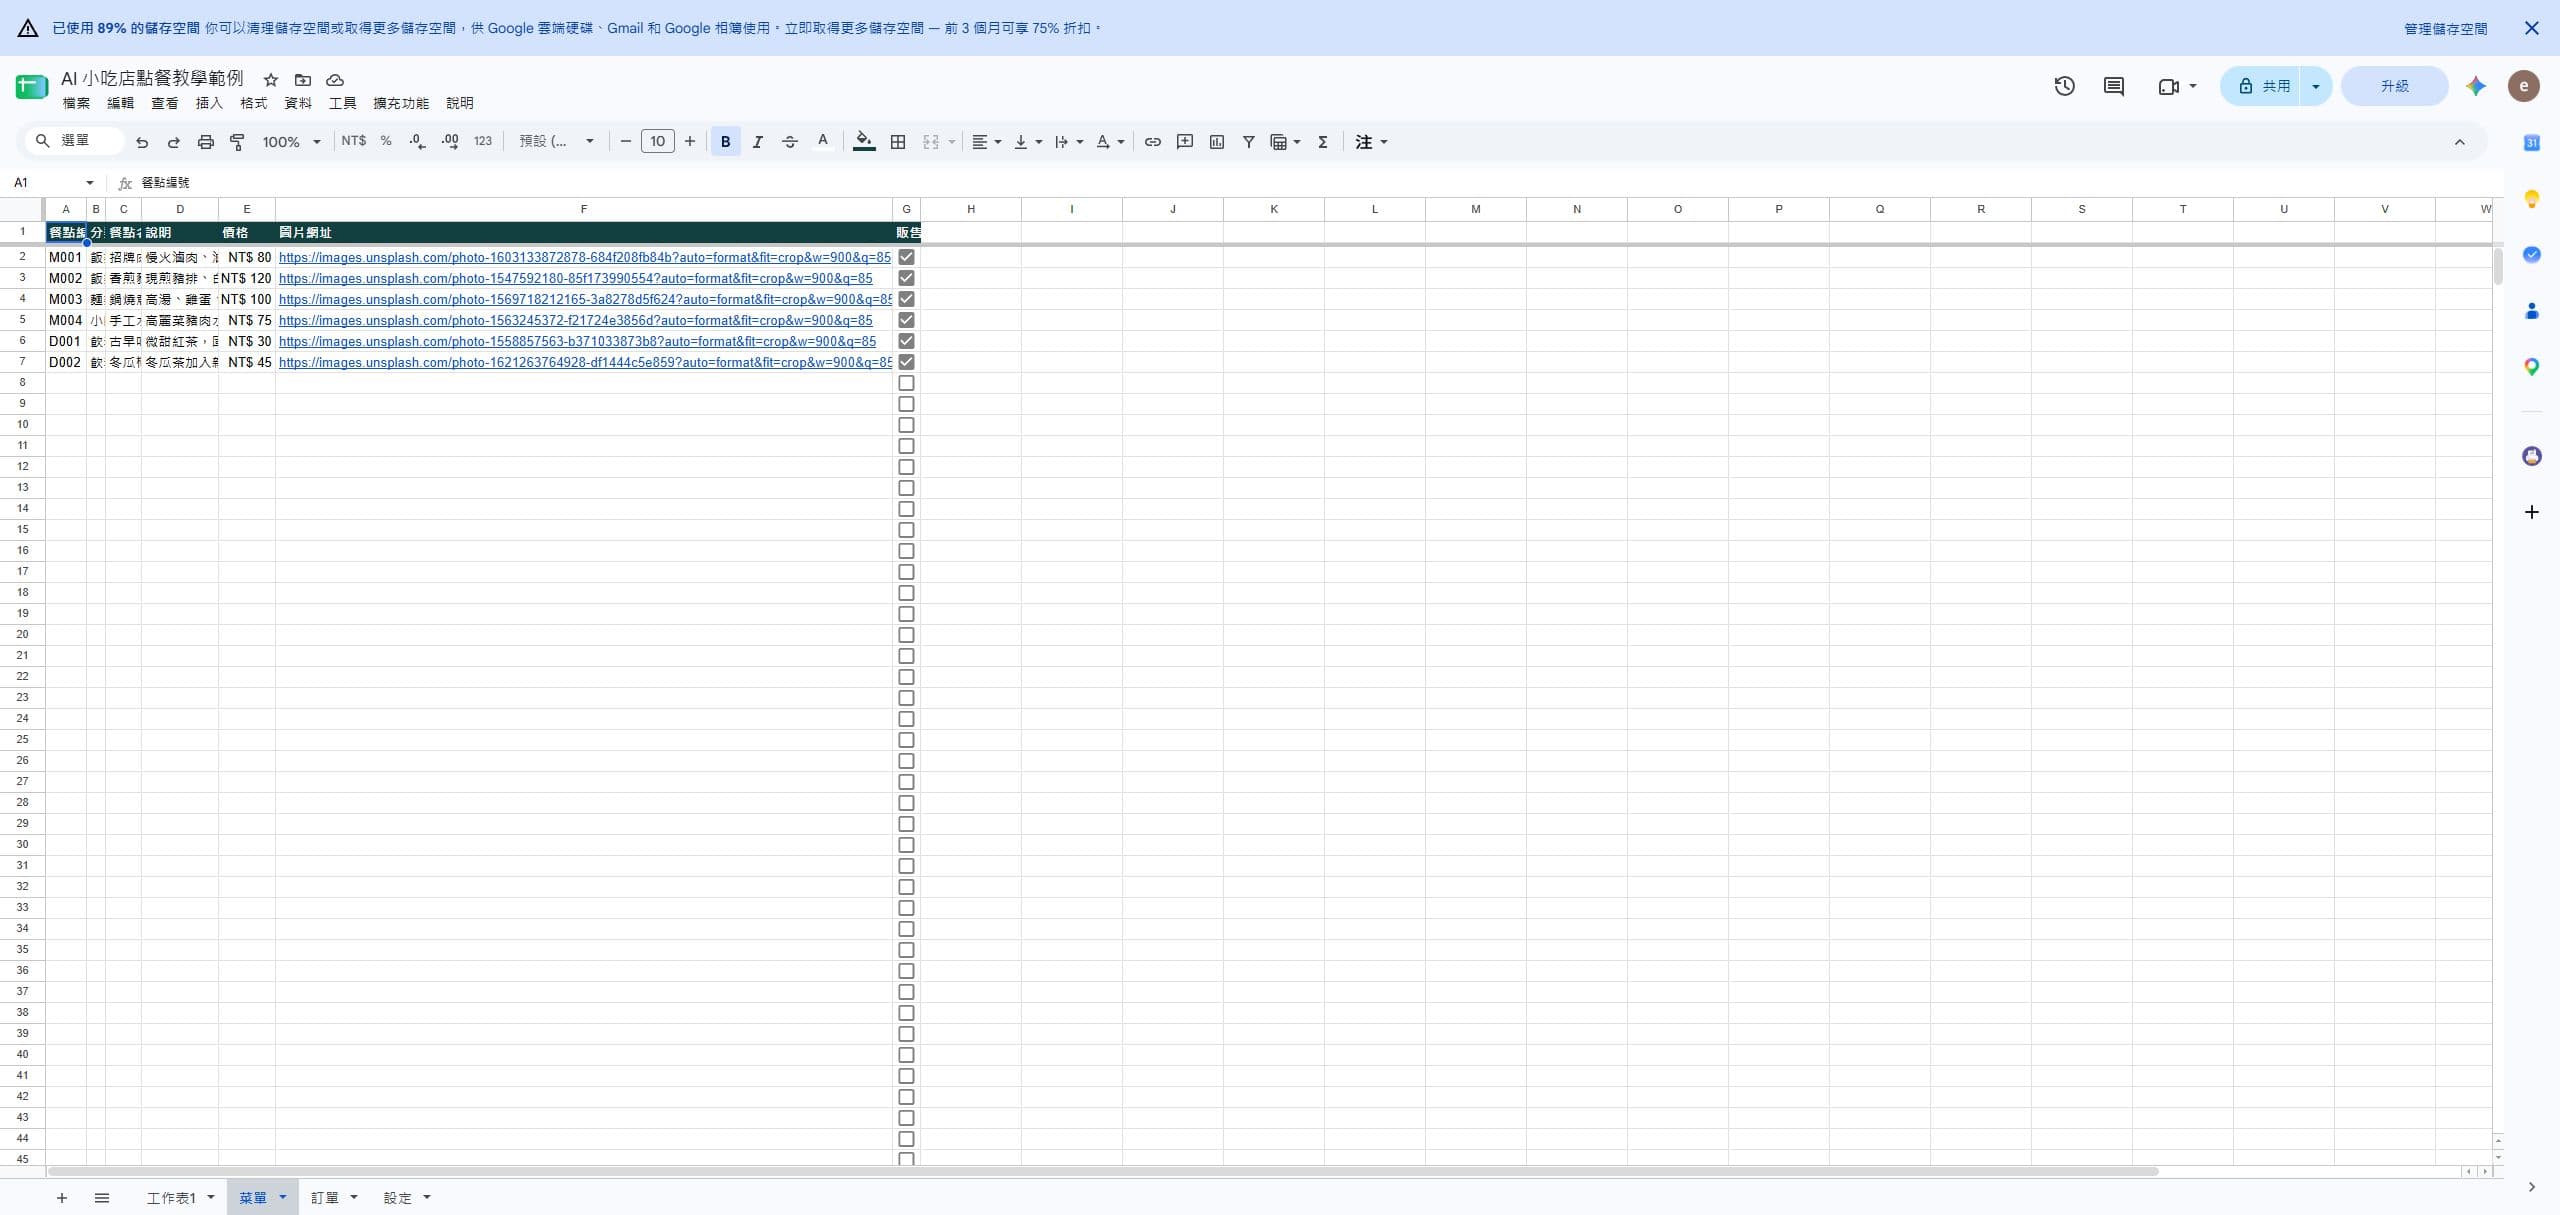
Task: Uncheck the sale checkbox for M002
Action: pos(907,278)
